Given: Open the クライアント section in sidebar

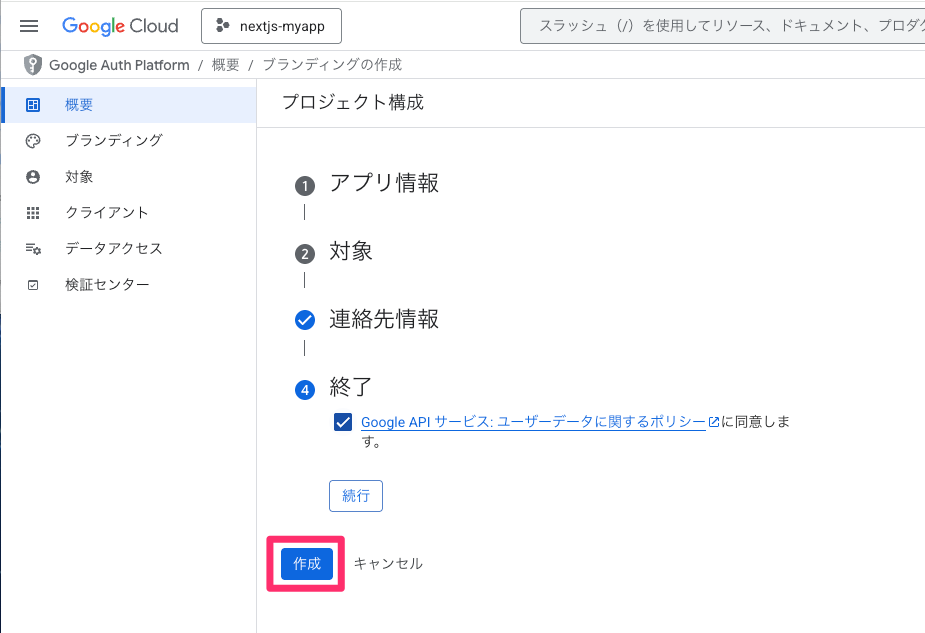Looking at the screenshot, I should click(104, 212).
